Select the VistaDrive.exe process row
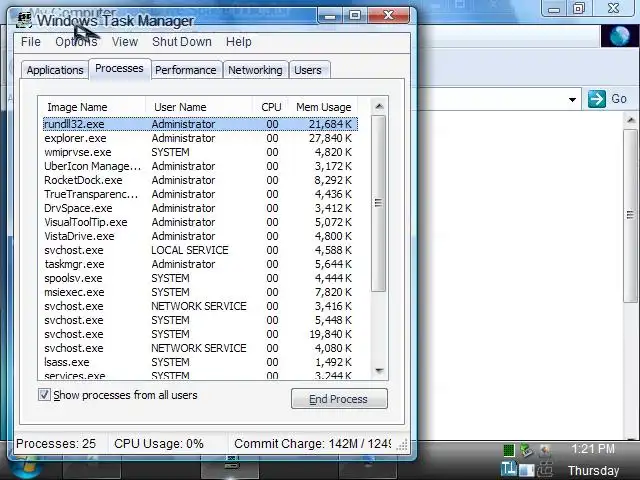 coord(200,236)
